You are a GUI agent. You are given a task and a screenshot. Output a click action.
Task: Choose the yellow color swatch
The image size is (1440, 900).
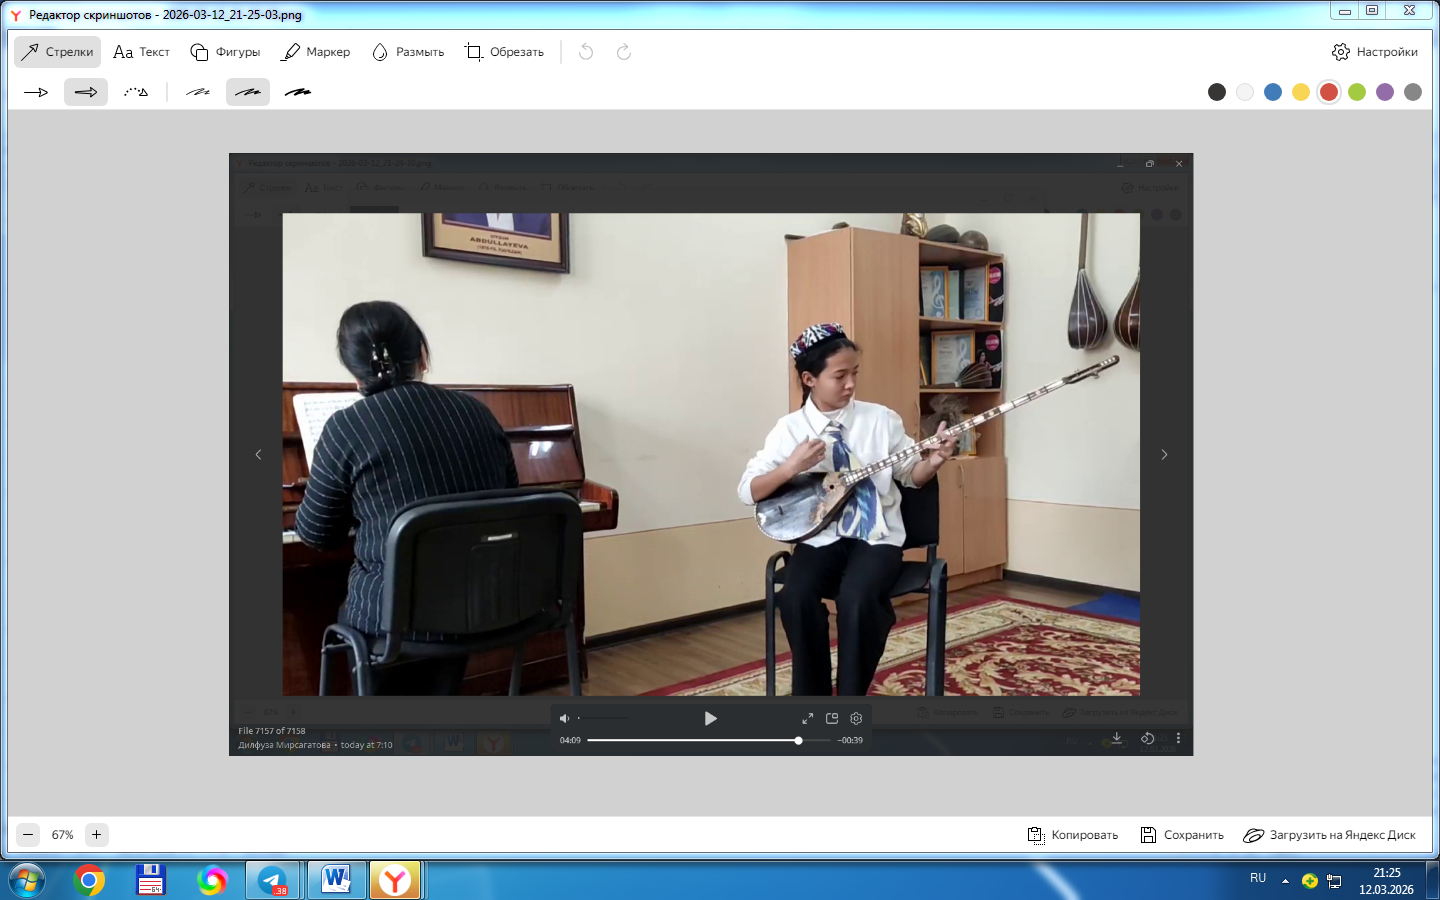(1301, 92)
